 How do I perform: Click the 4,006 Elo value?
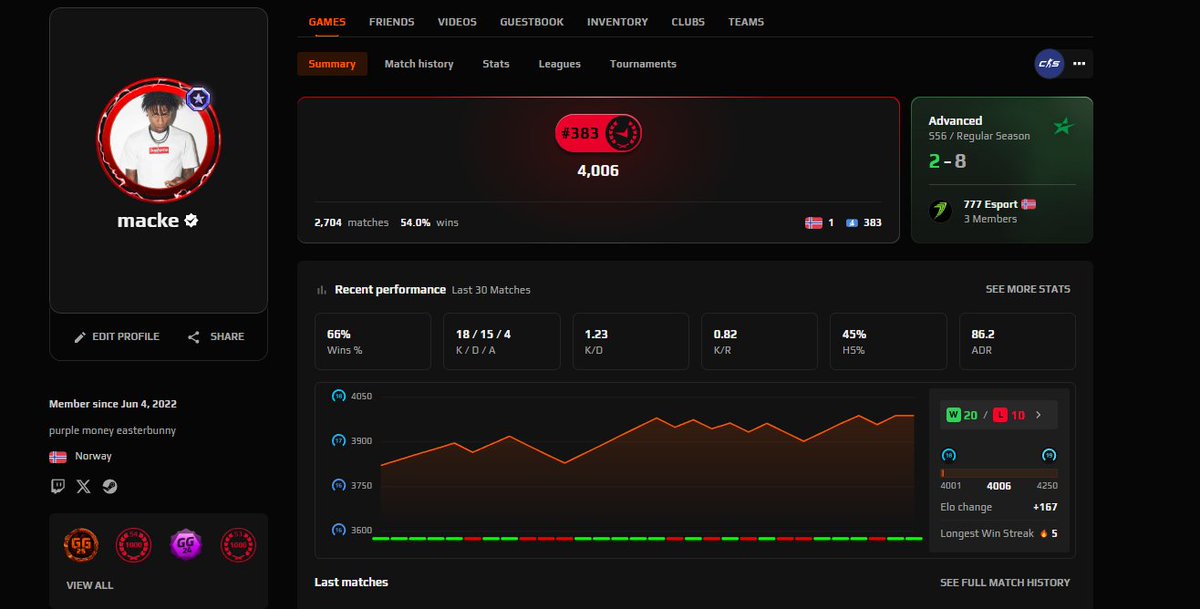[x=598, y=171]
